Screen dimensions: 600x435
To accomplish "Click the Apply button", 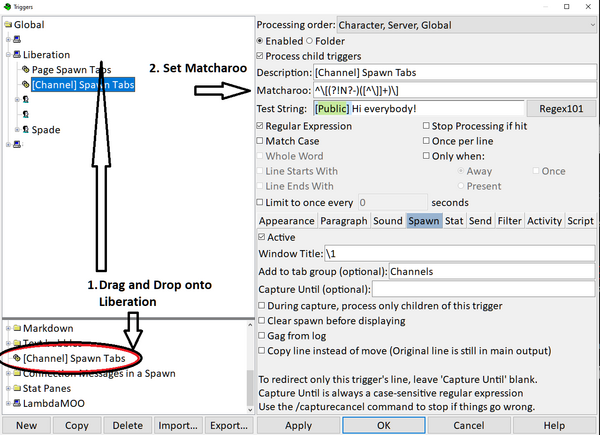I will pyautogui.click(x=299, y=425).
